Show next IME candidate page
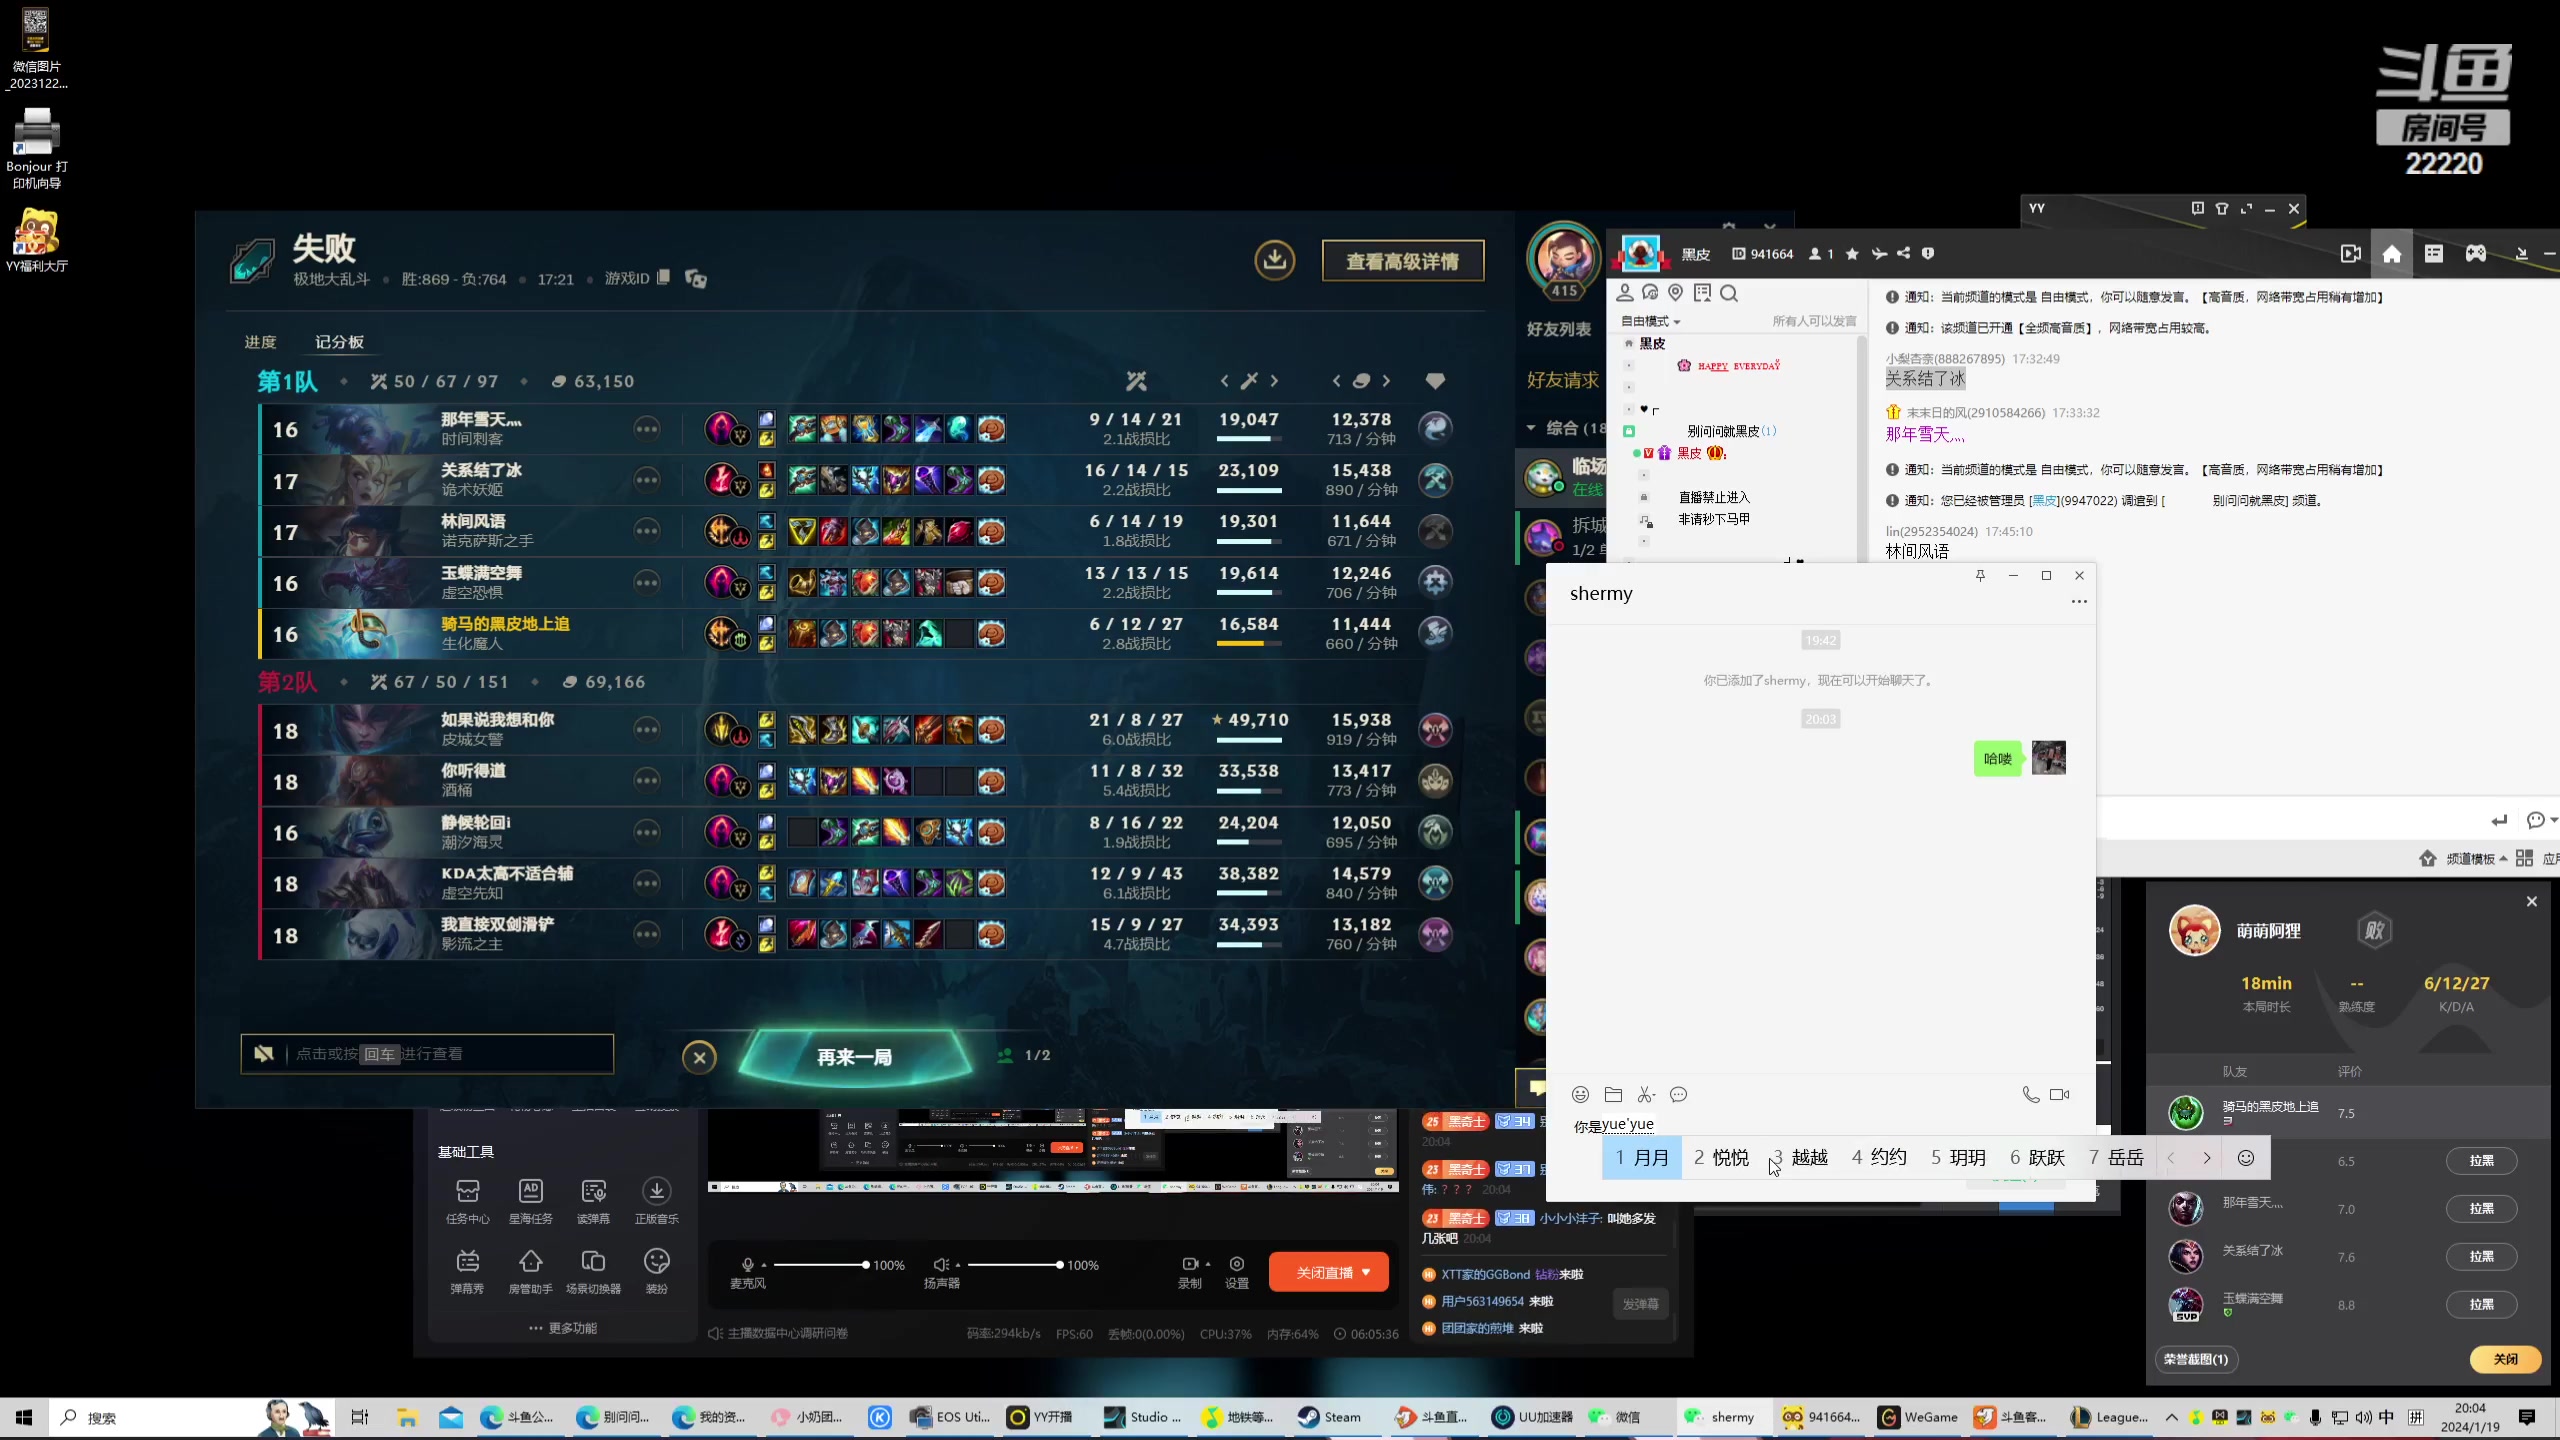Screen dimensions: 2560x1440 (2206, 1157)
